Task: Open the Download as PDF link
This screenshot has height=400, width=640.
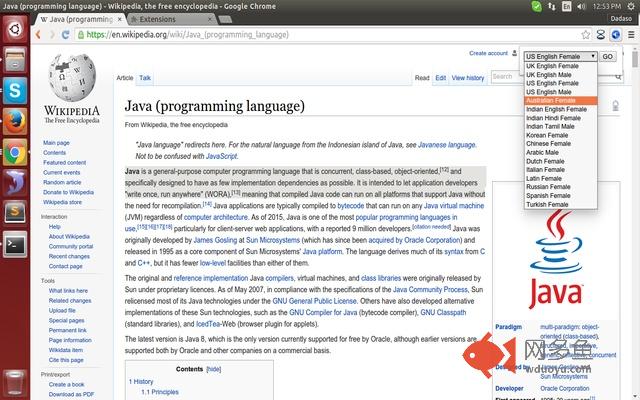Action: [x=71, y=394]
